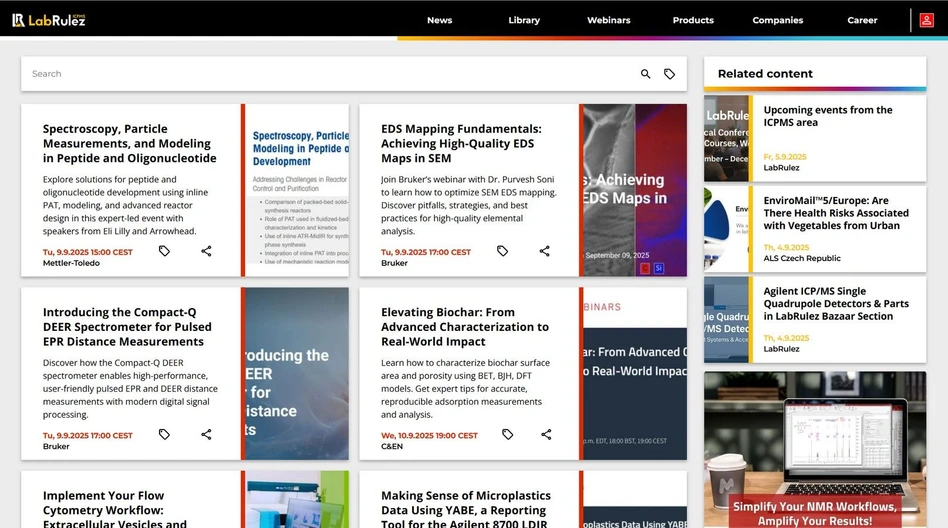Click the EnviroMail related content thumbnail

click(x=726, y=229)
